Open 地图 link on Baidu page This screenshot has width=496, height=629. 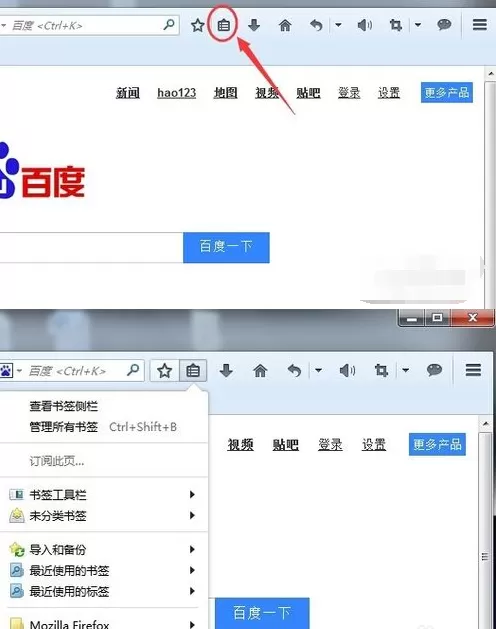click(225, 93)
